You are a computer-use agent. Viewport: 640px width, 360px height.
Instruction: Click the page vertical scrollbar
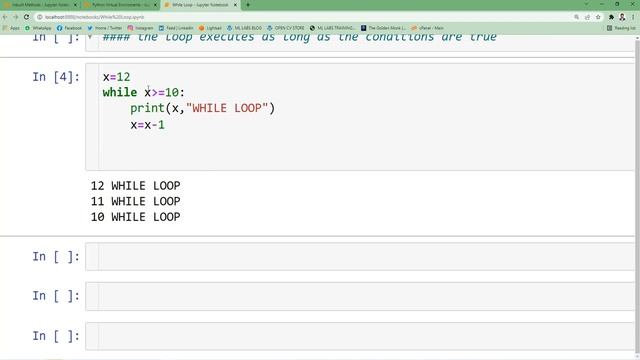click(x=638, y=196)
